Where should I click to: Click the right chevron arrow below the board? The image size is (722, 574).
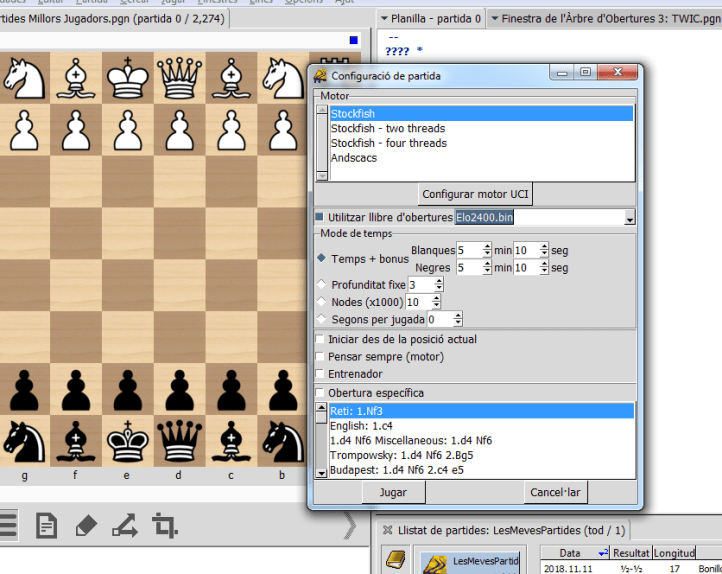click(x=350, y=526)
